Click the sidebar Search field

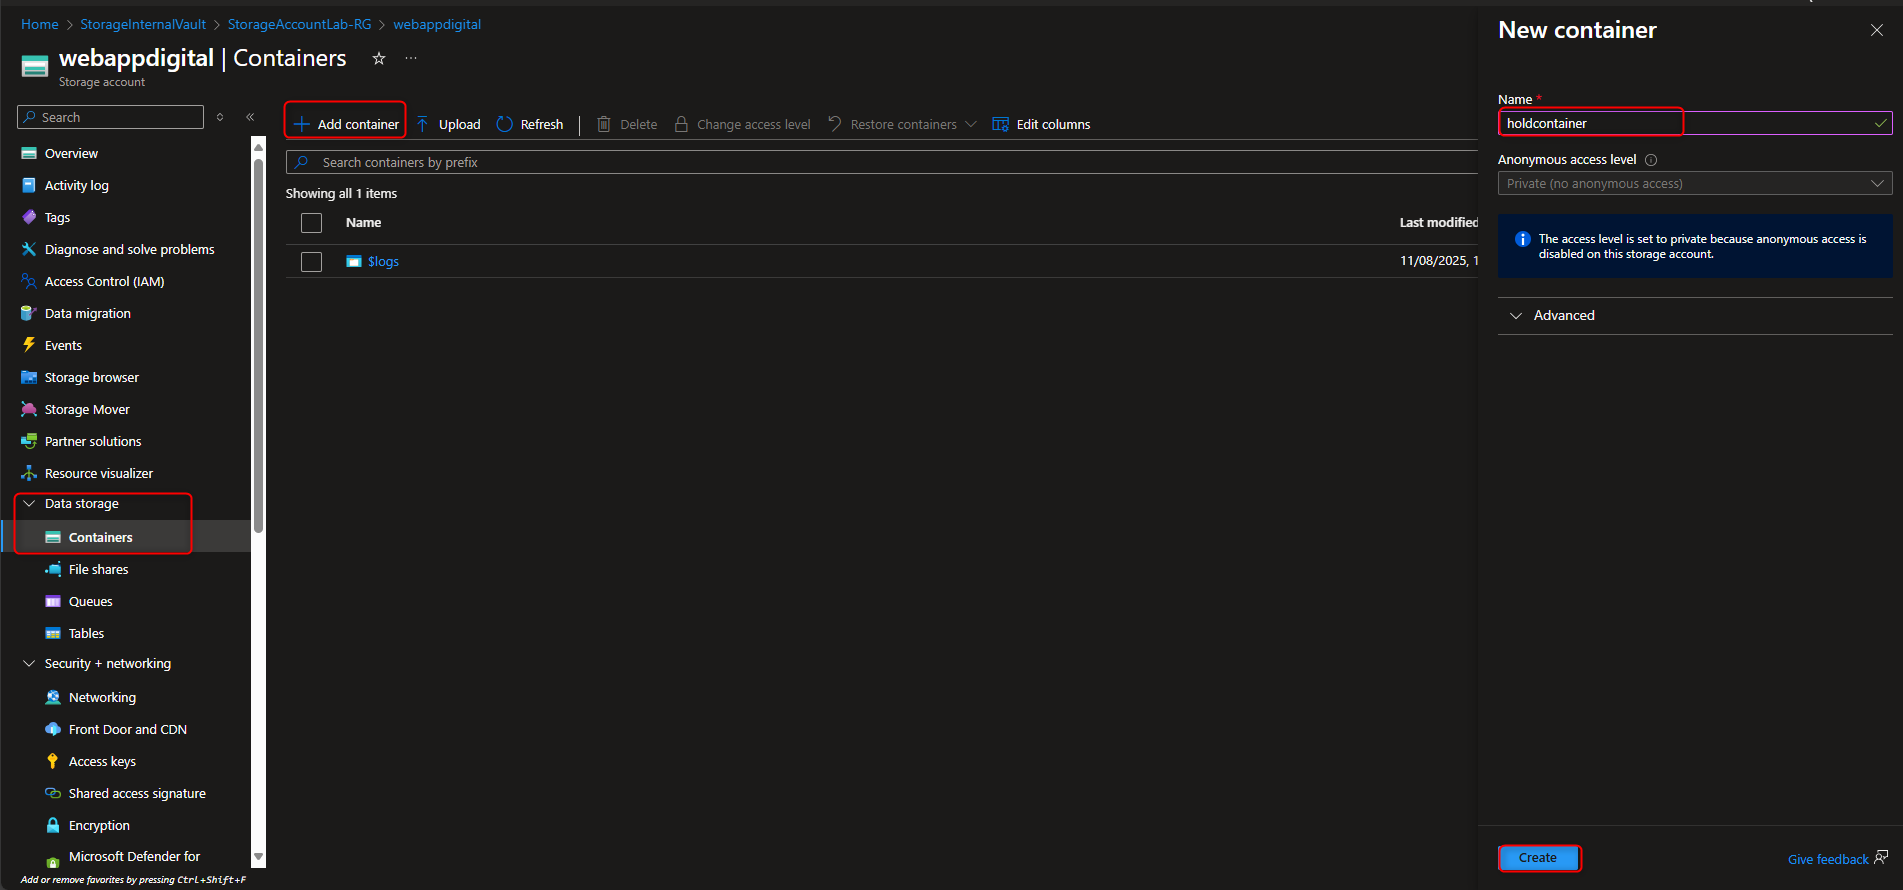(x=110, y=117)
